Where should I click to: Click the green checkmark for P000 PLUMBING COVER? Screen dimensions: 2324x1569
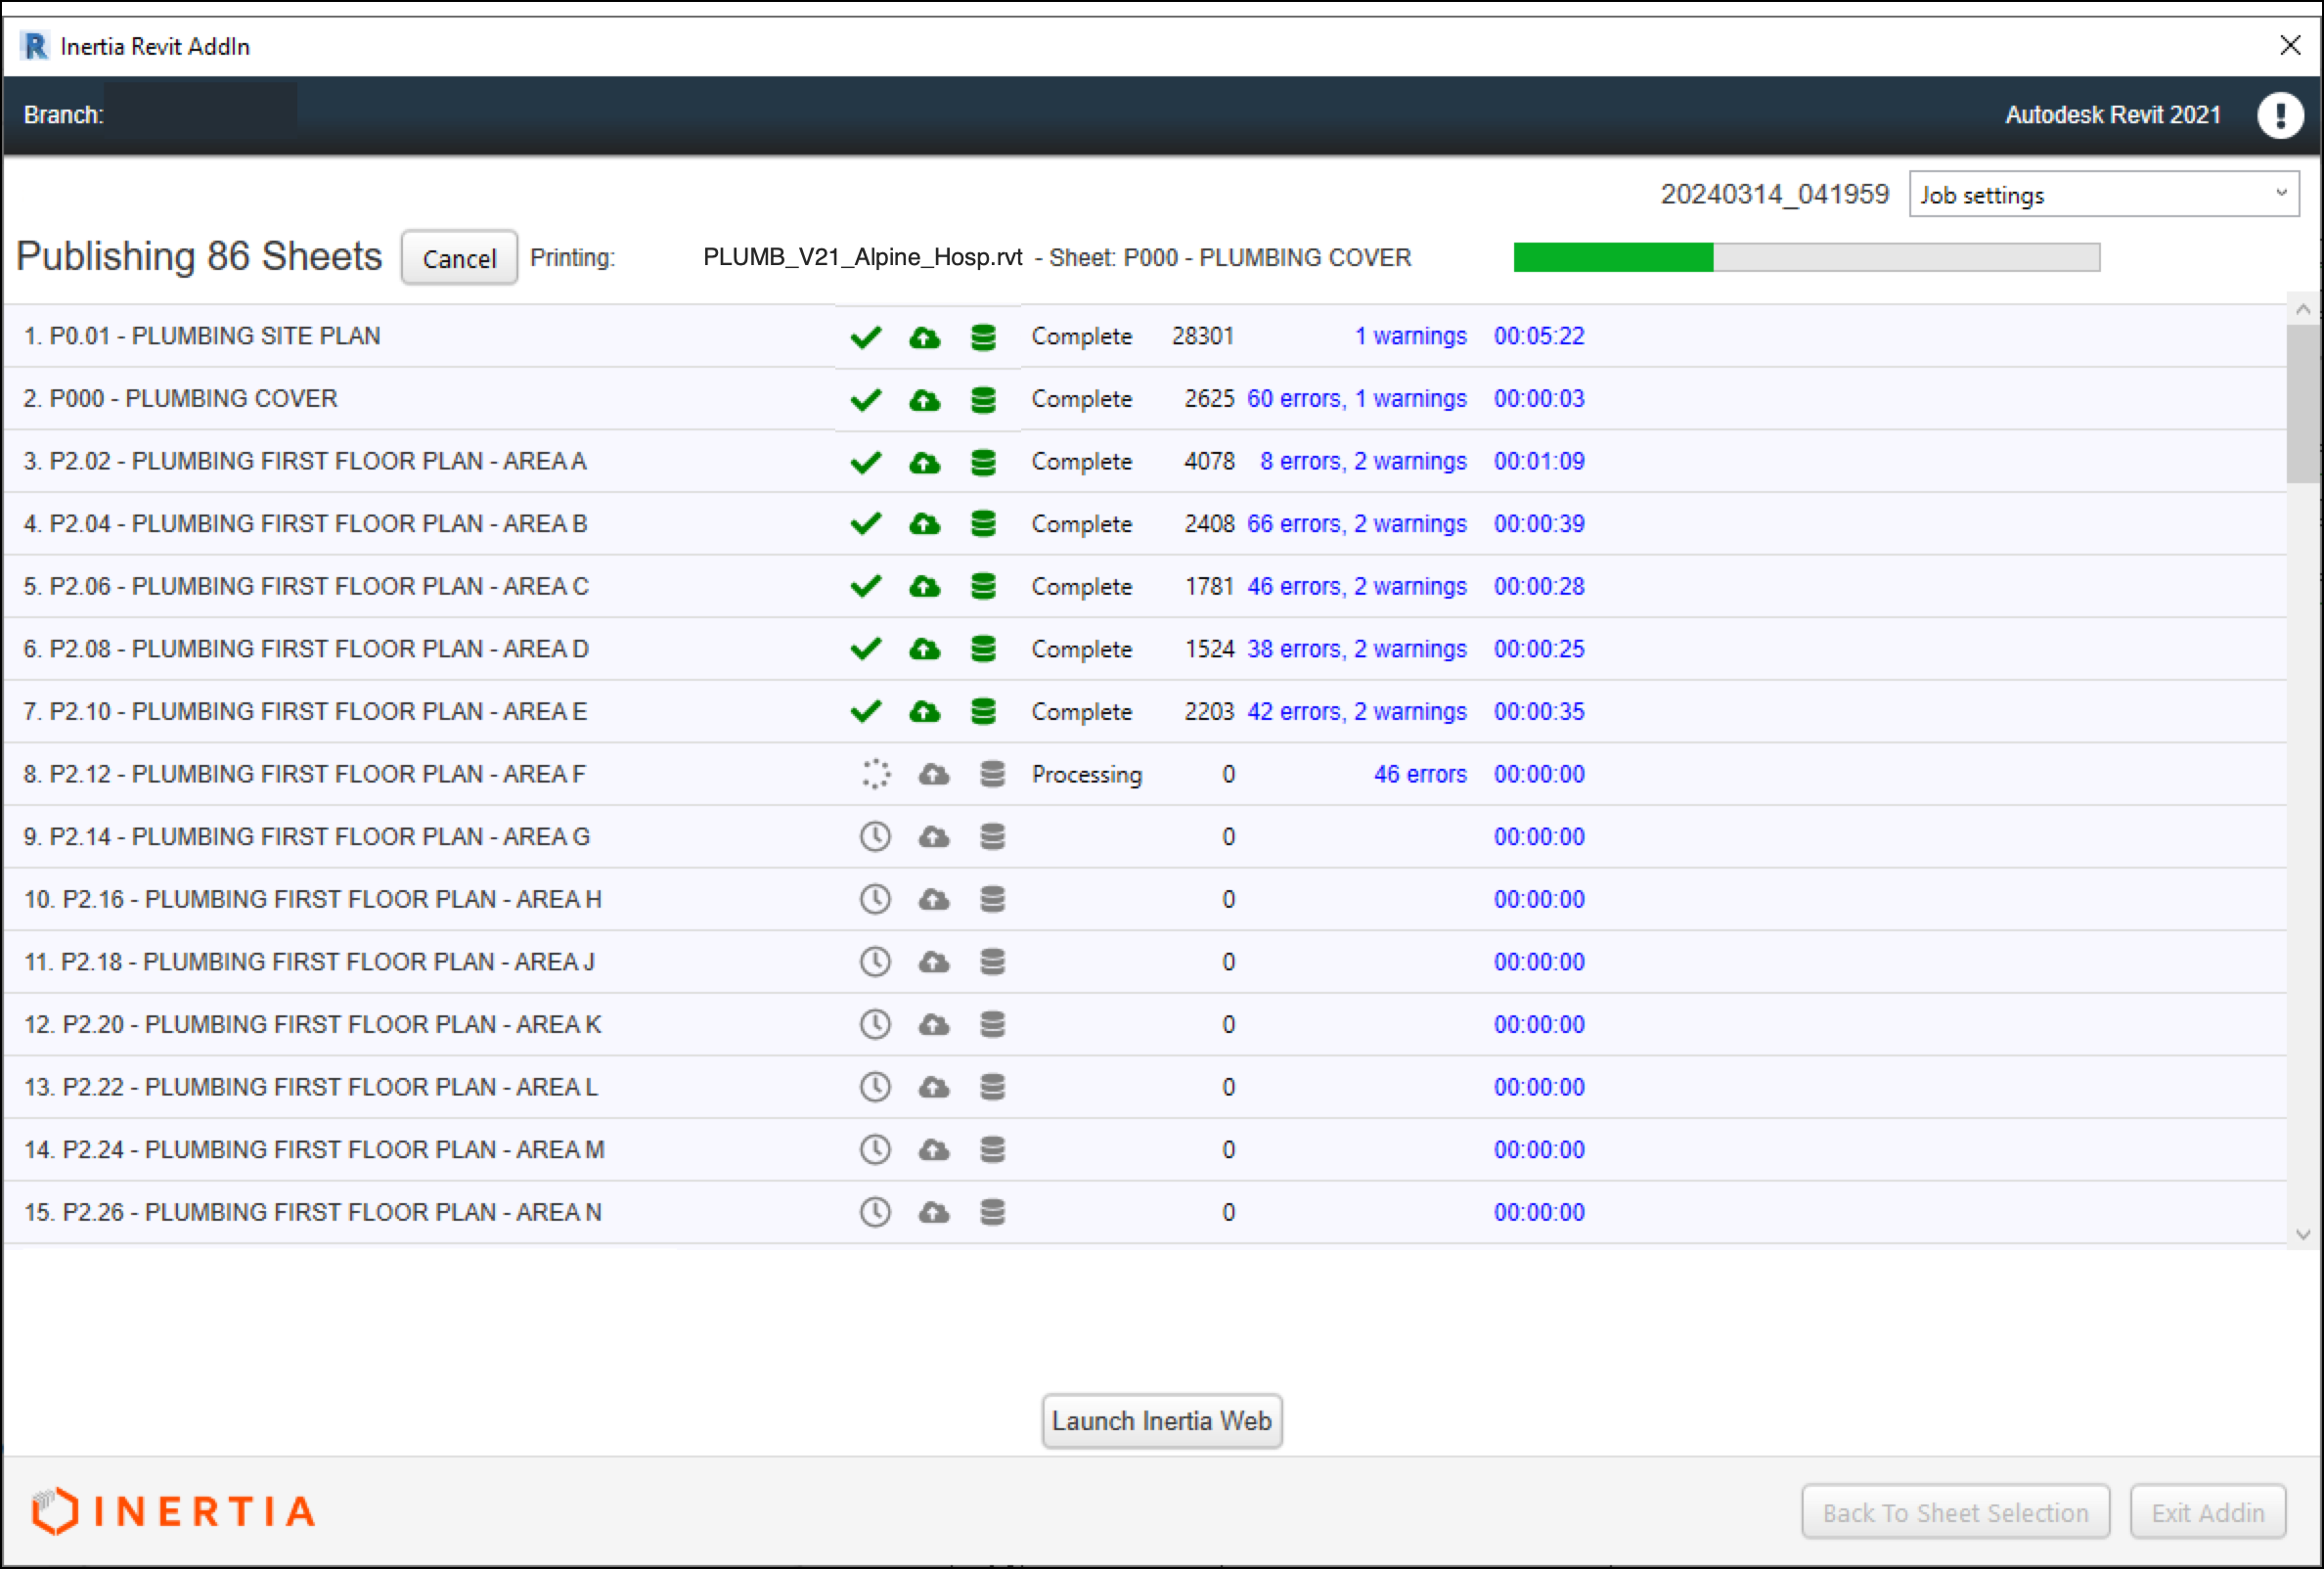tap(865, 400)
